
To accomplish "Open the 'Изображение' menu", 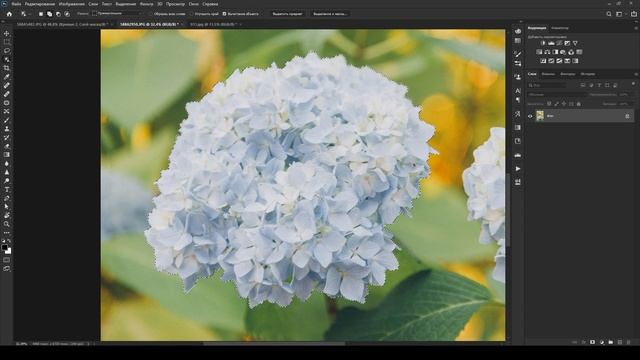I will (72, 4).
